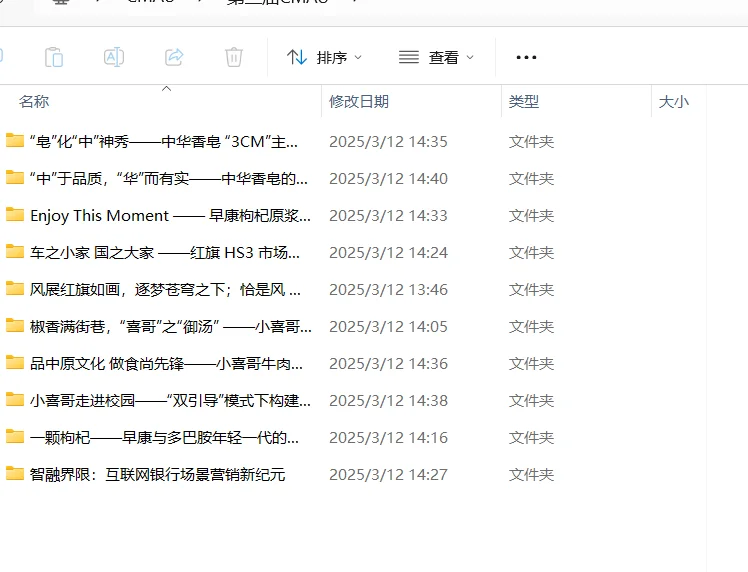Viewport: 748px width, 572px height.
Task: Click the Share toolbar icon
Action: click(x=174, y=57)
